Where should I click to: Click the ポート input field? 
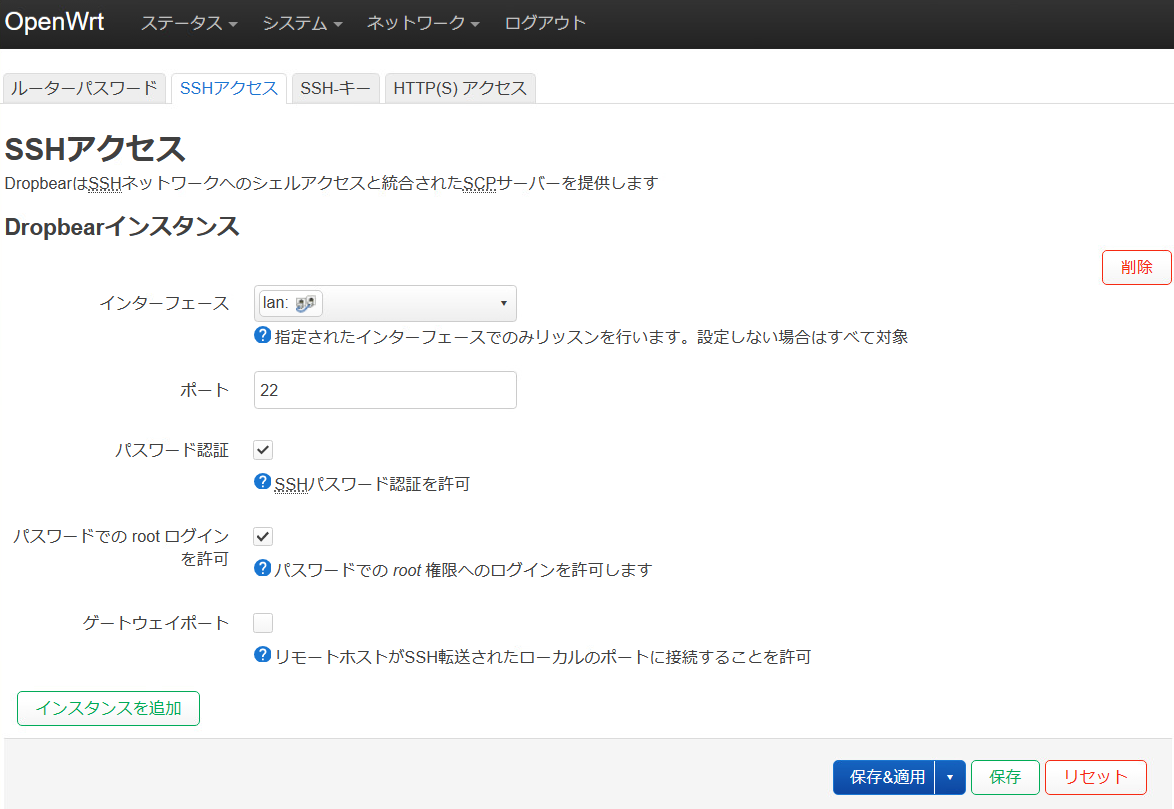[385, 390]
